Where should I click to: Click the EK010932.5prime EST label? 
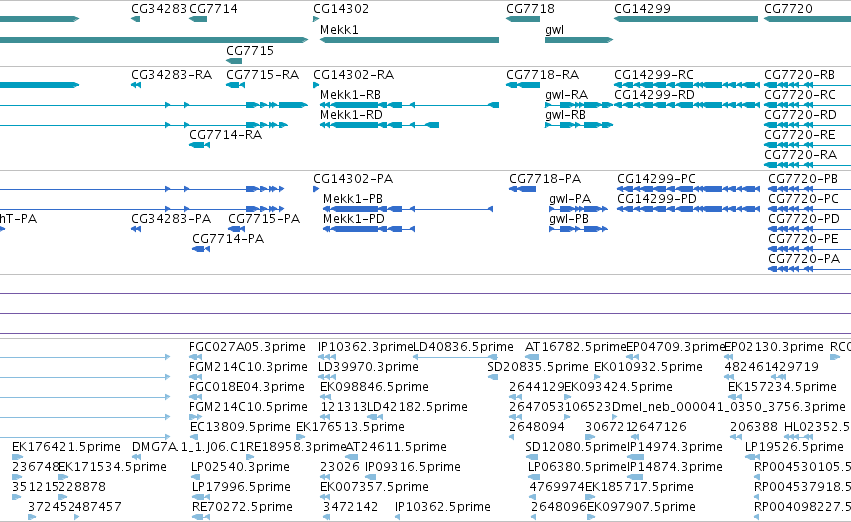coord(648,367)
